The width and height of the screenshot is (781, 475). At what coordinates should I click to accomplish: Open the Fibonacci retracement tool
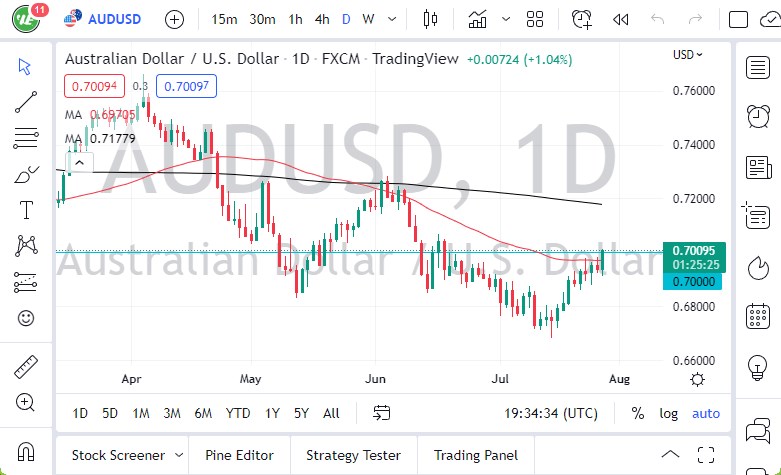26,137
